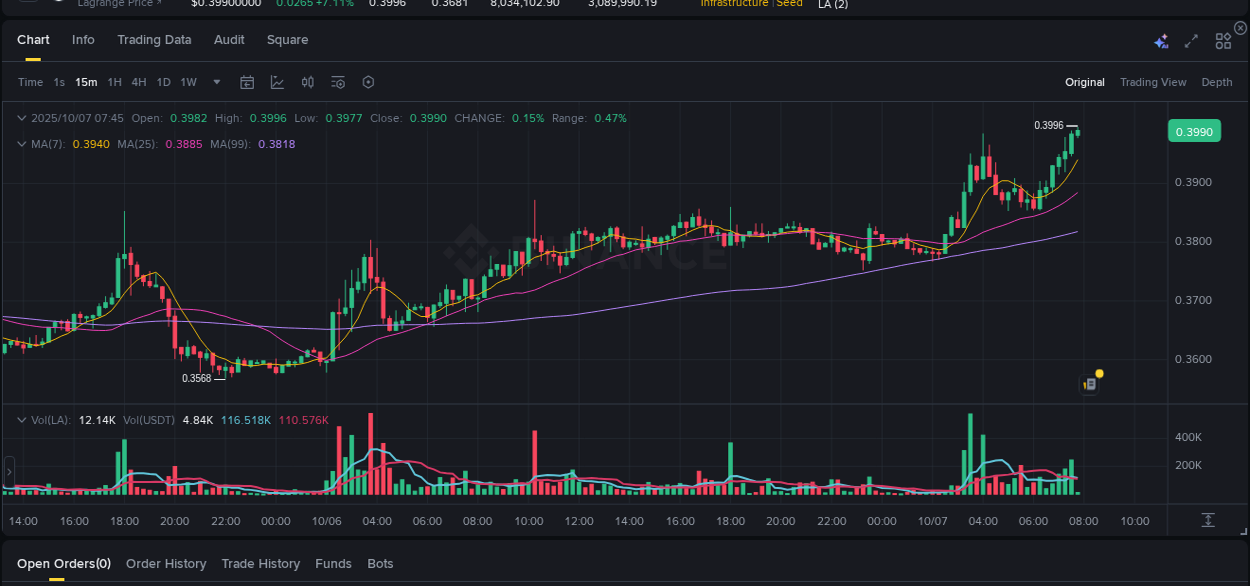1250x586 pixels.
Task: Switch to the Depth view
Action: 1217,82
